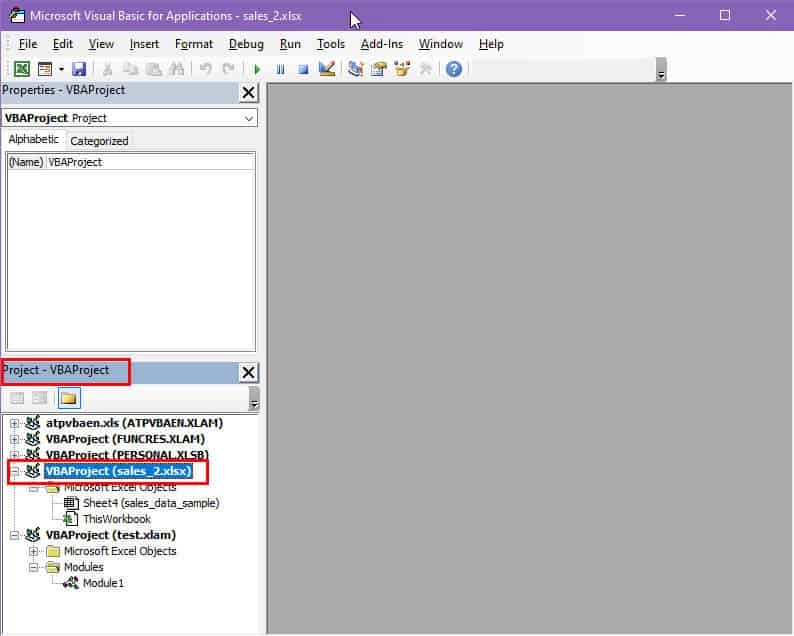
Task: Click the VBA application title bar icon
Action: [x=17, y=16]
